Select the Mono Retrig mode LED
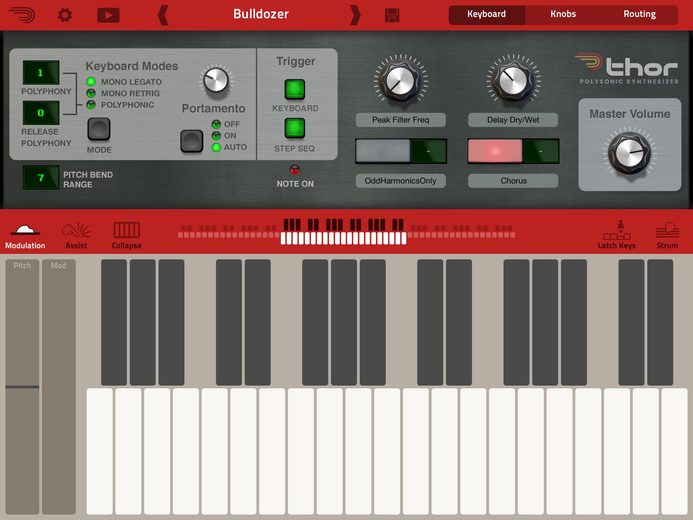 click(x=91, y=93)
